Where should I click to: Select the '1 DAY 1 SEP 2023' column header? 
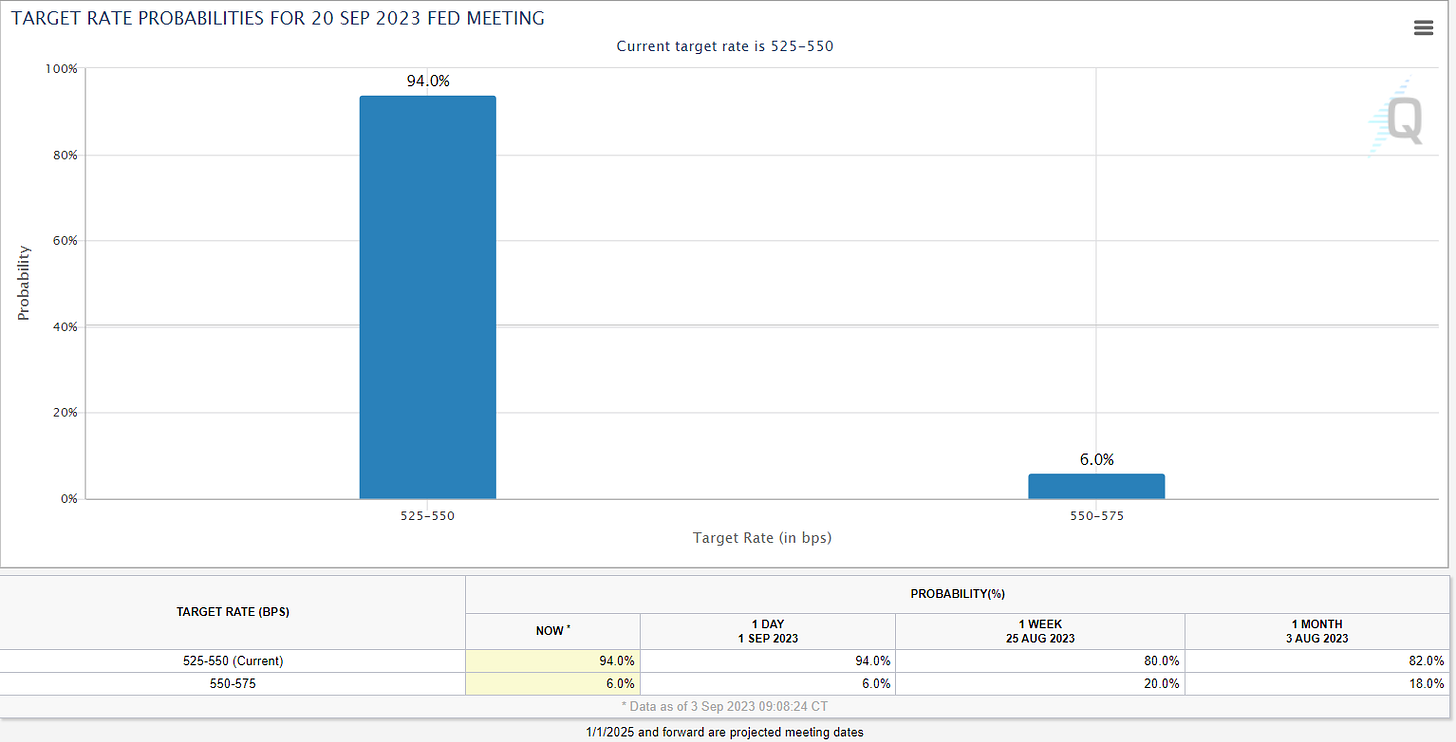pyautogui.click(x=767, y=631)
